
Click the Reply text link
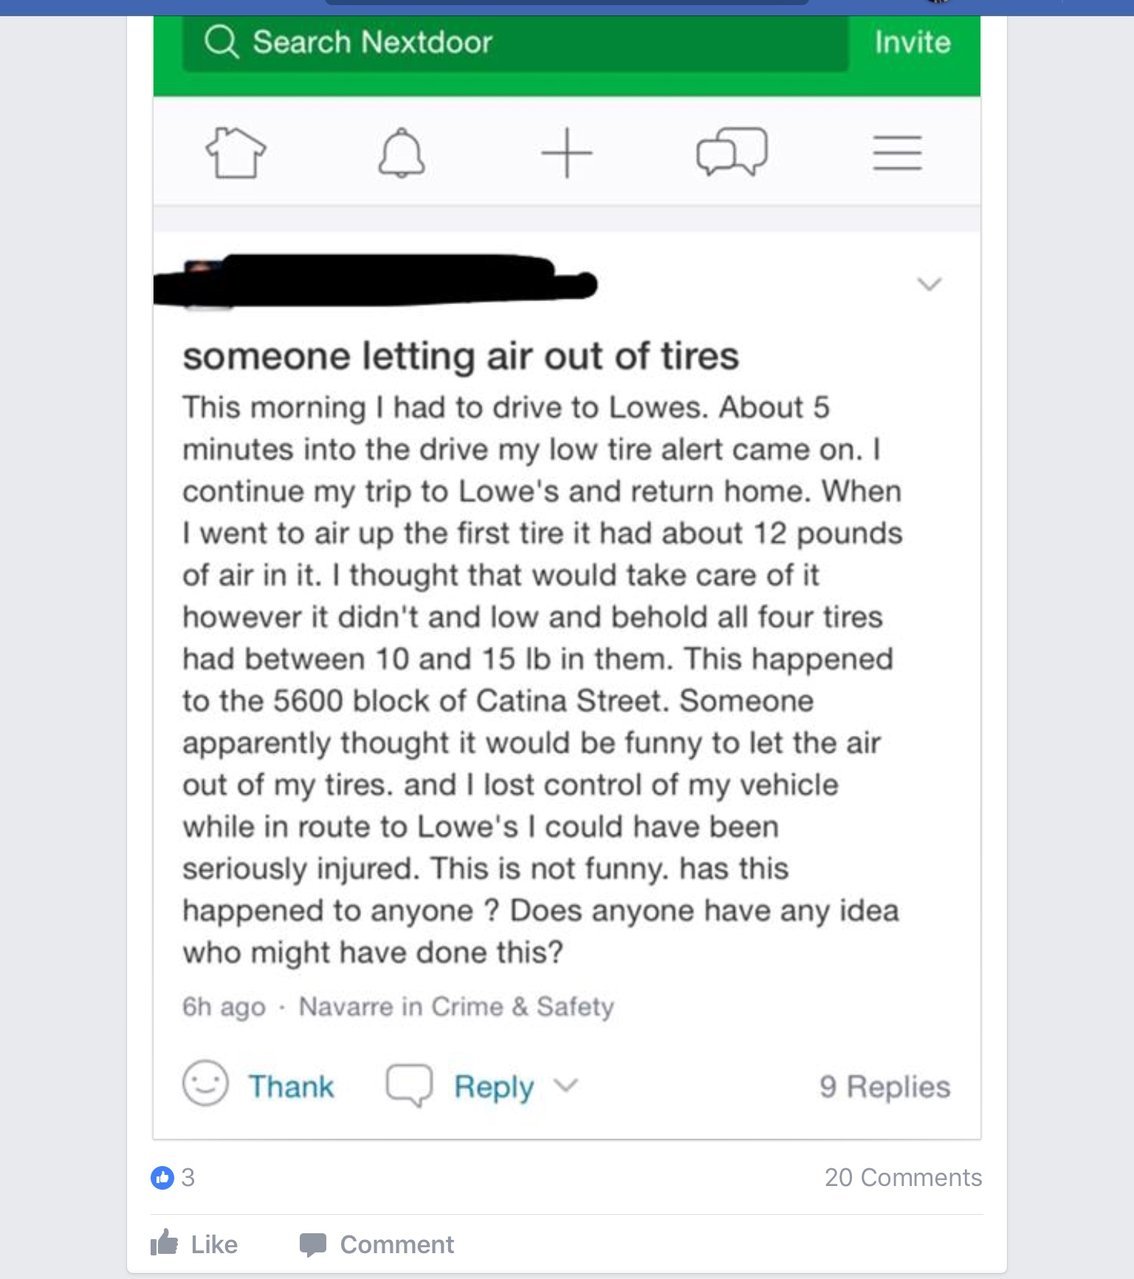point(494,1087)
